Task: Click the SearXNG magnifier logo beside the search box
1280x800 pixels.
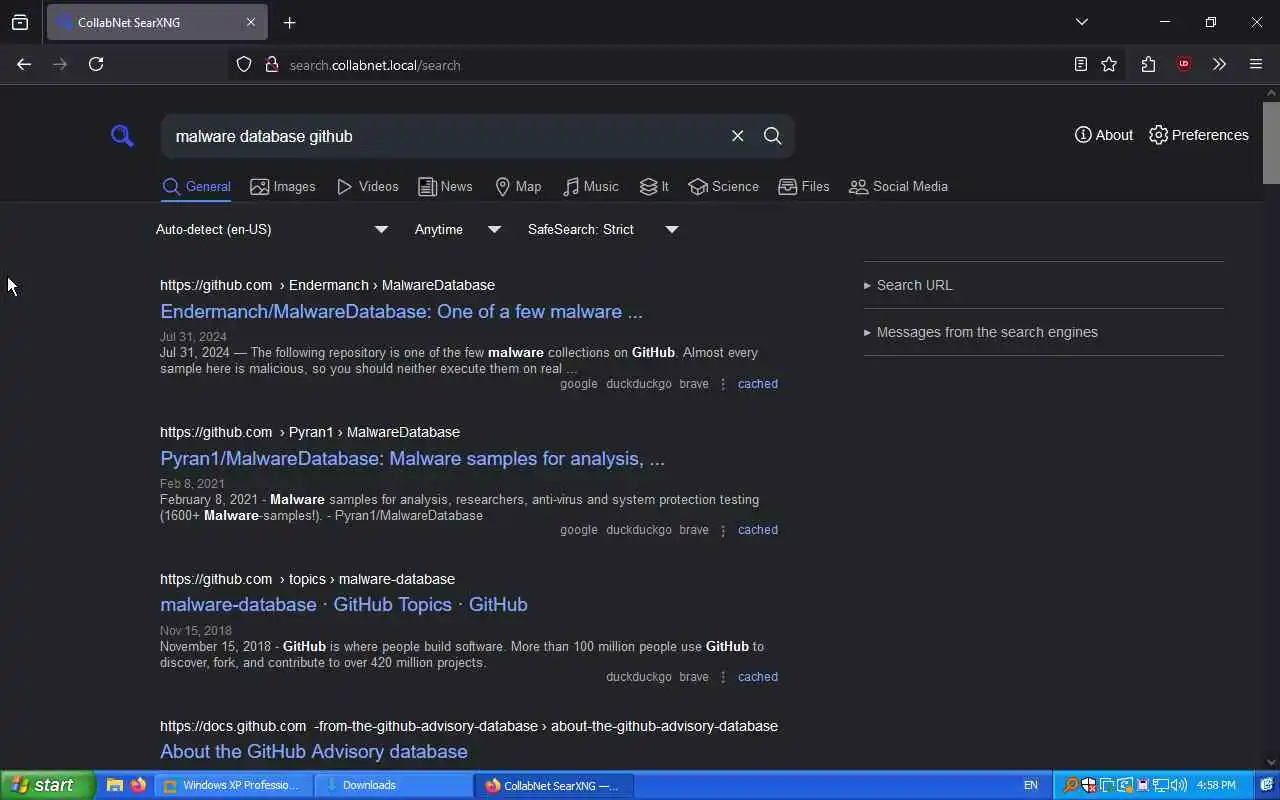Action: (122, 136)
